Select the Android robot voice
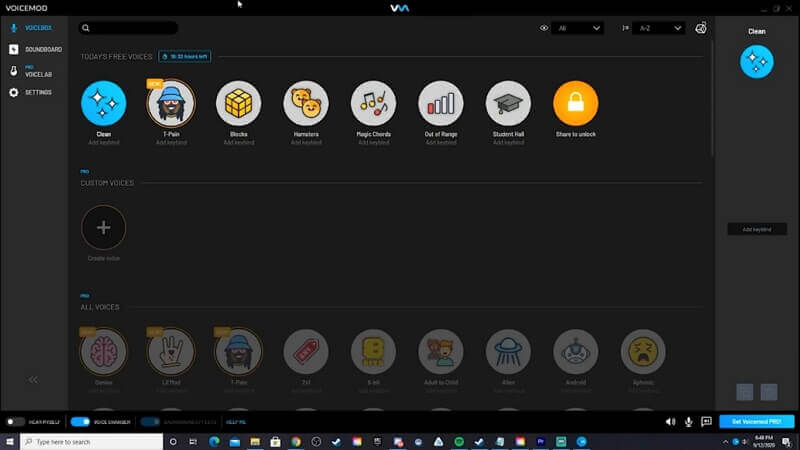 (576, 351)
